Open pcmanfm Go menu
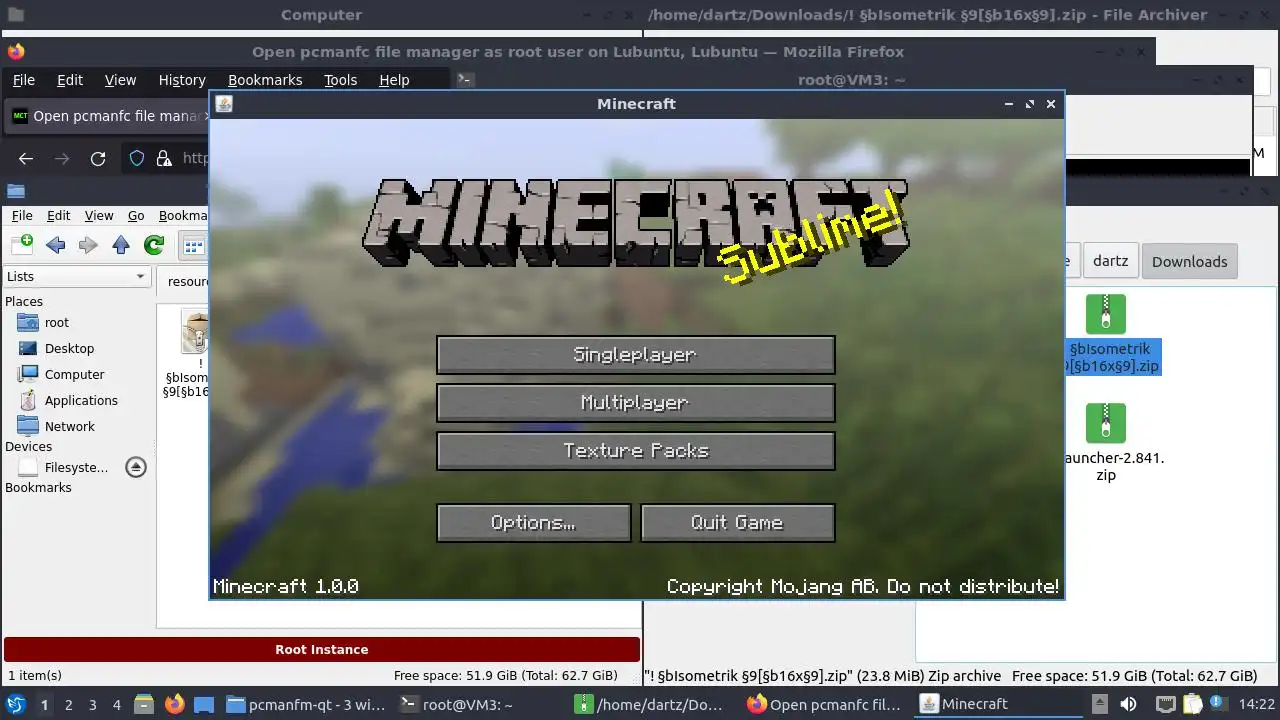1280x720 pixels. tap(136, 215)
